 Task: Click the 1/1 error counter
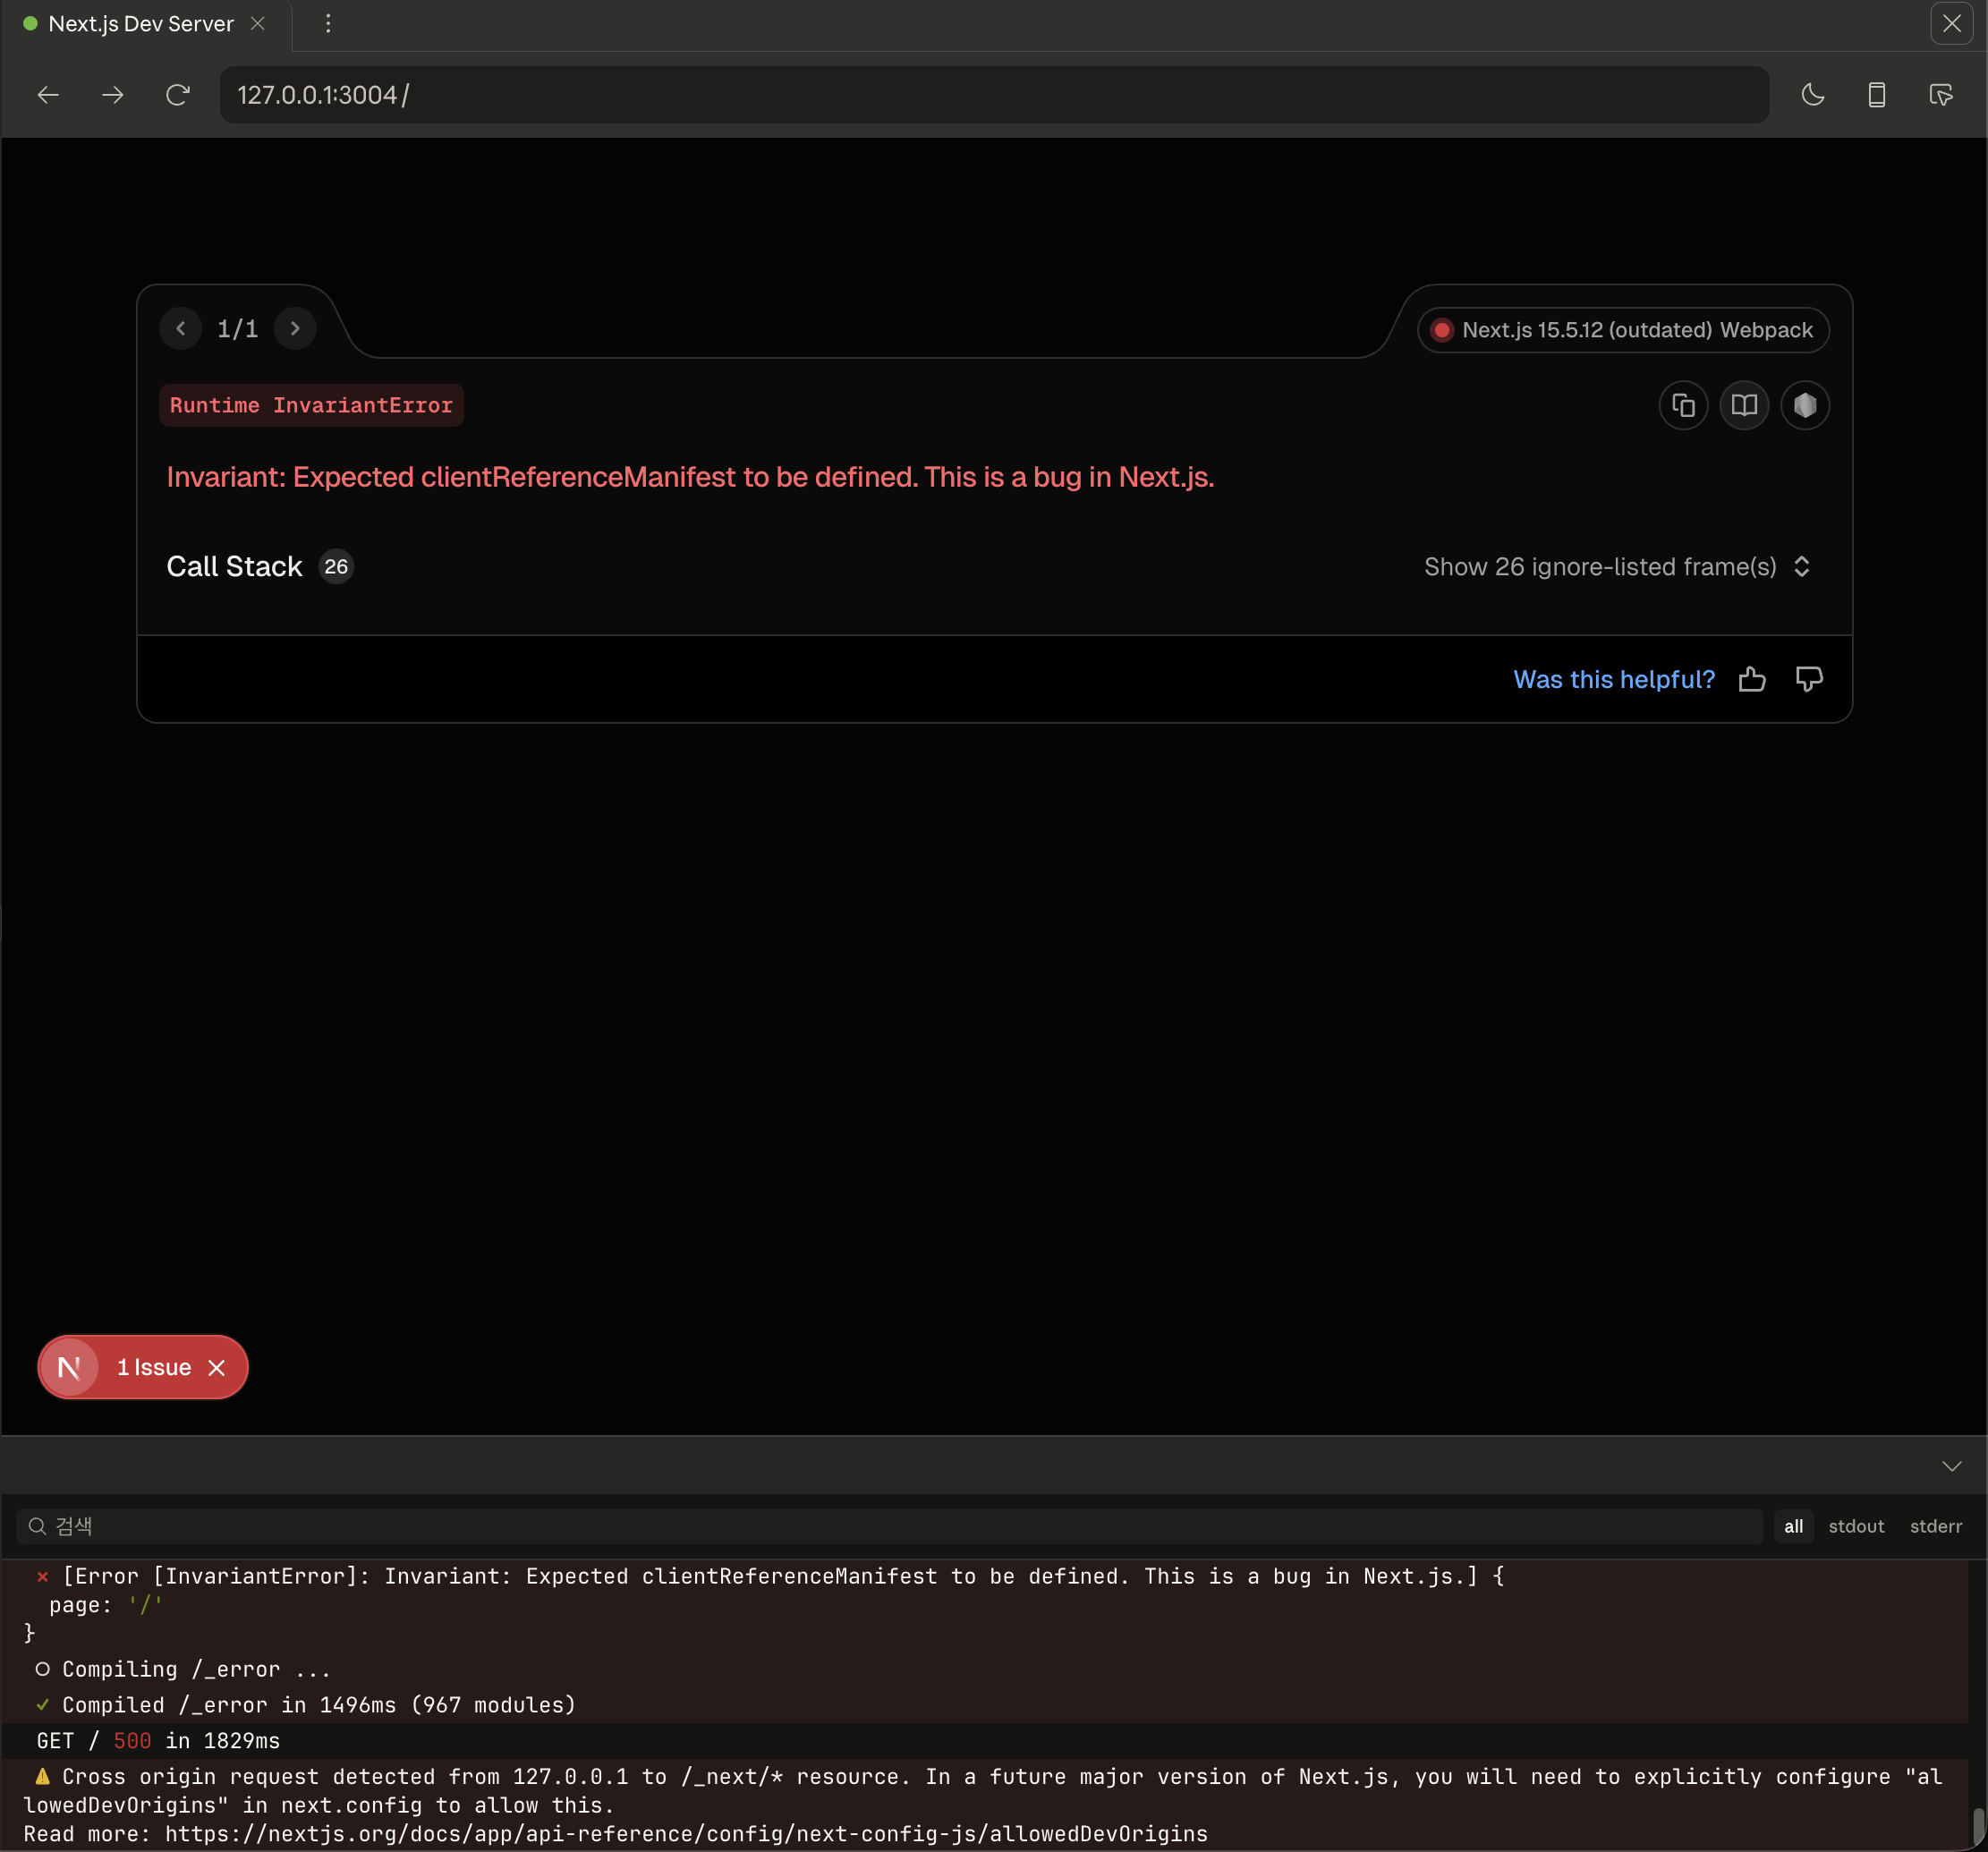tap(238, 328)
